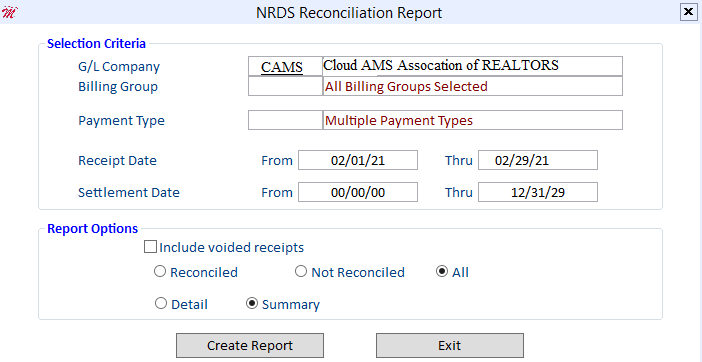702x362 pixels.
Task: Click the All Billing Groups Selected field
Action: [472, 86]
